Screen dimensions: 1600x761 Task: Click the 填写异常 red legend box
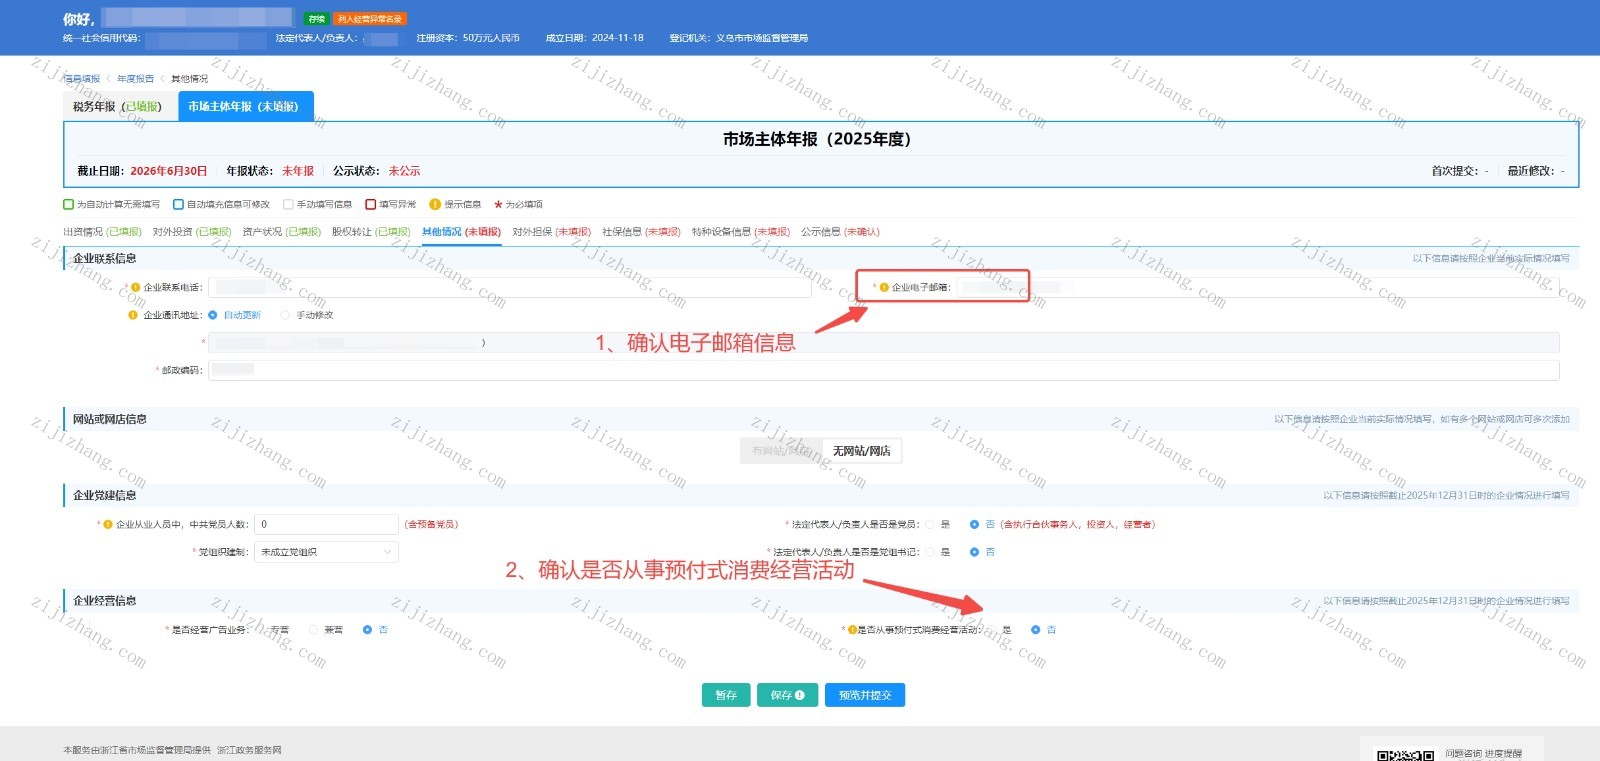click(x=370, y=204)
